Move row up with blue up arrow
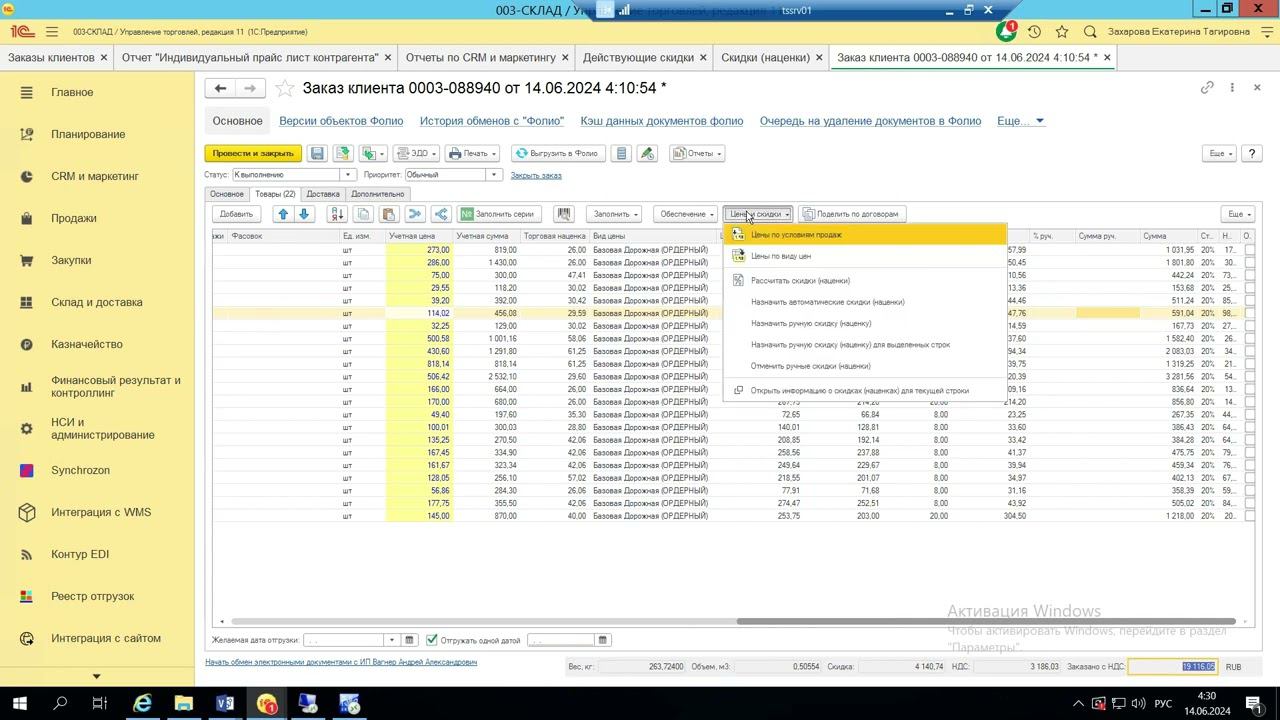This screenshot has width=1280, height=720. point(283,214)
